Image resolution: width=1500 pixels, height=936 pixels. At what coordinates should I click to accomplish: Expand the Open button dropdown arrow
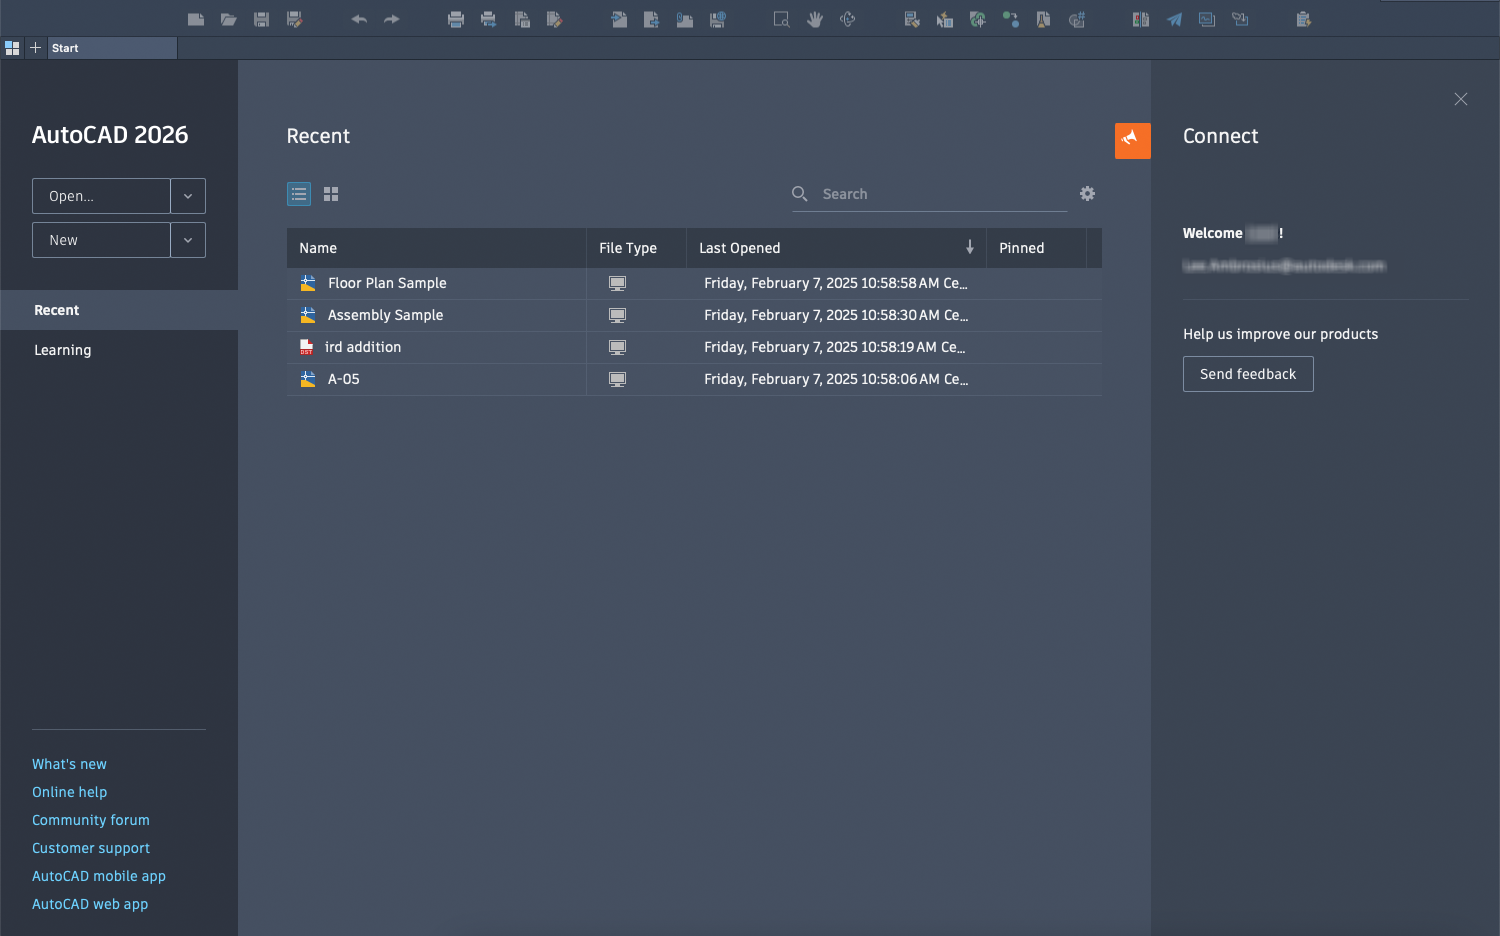pos(188,196)
